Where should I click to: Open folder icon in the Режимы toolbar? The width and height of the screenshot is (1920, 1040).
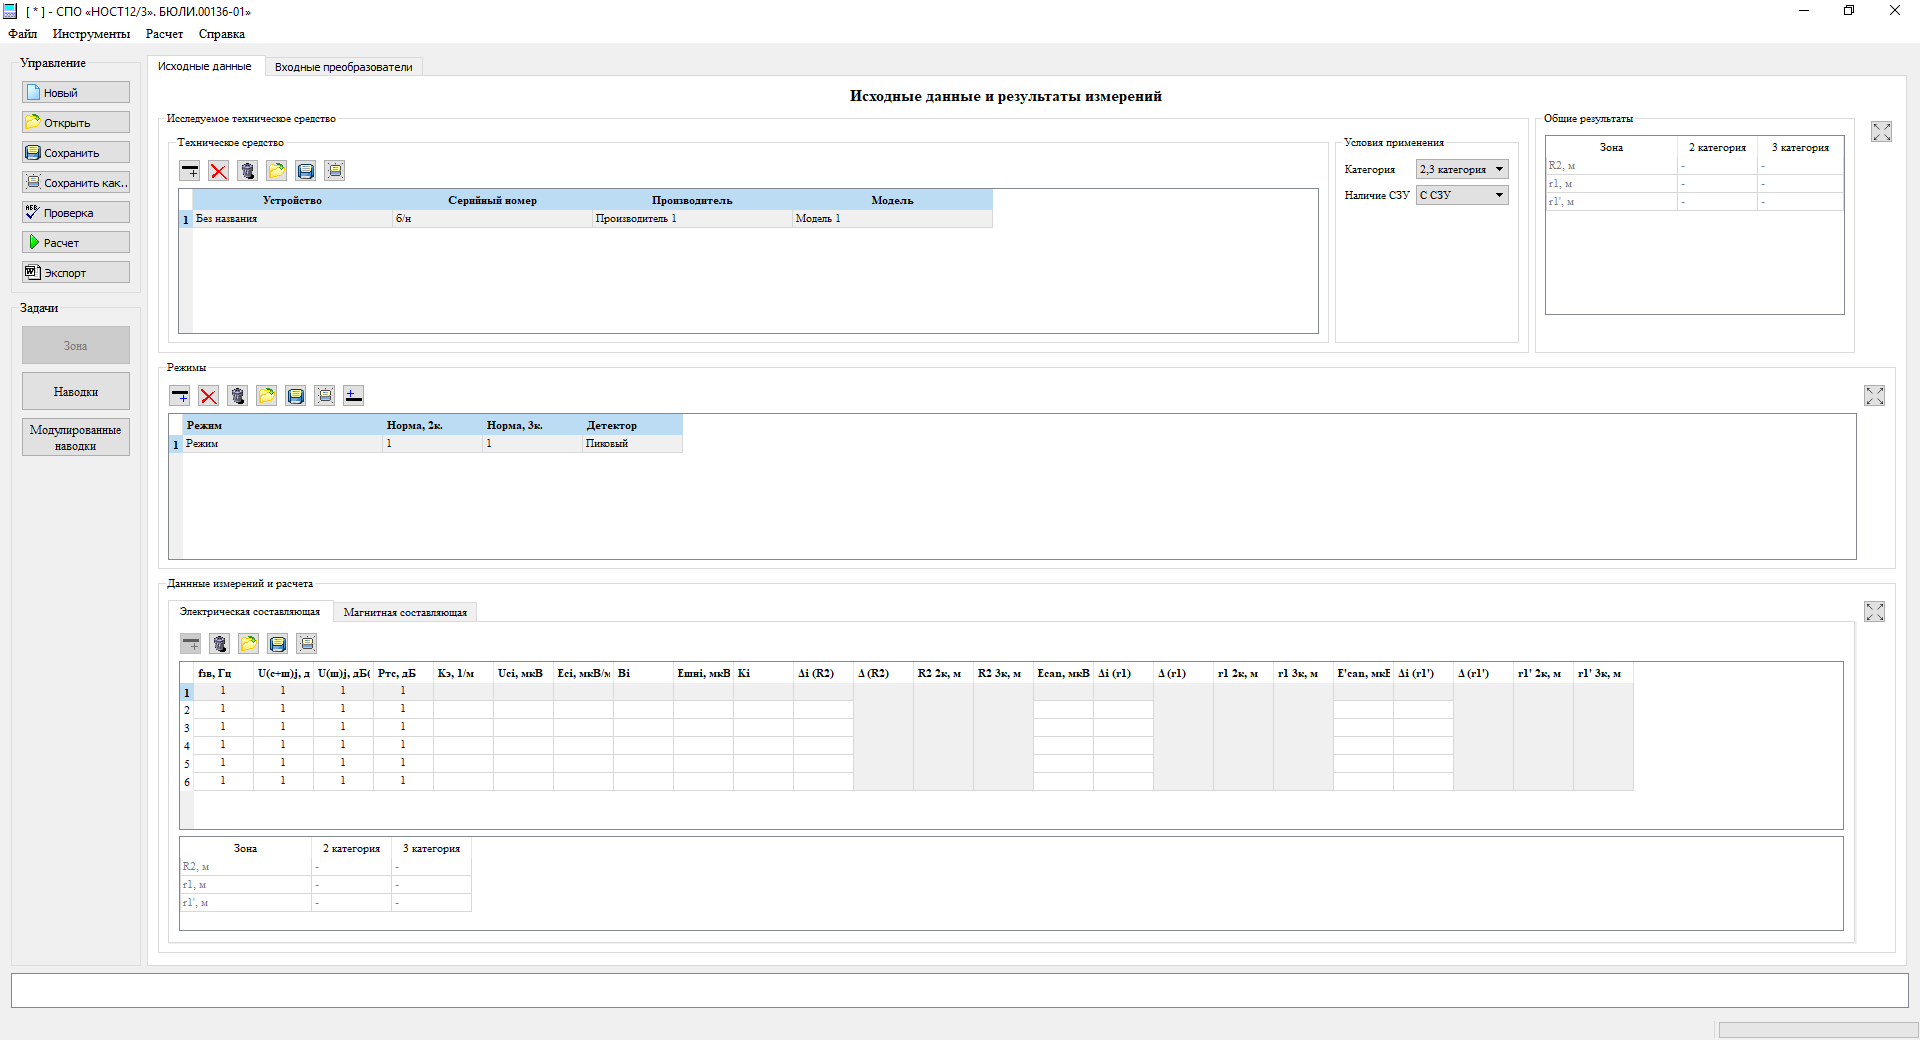coord(266,396)
